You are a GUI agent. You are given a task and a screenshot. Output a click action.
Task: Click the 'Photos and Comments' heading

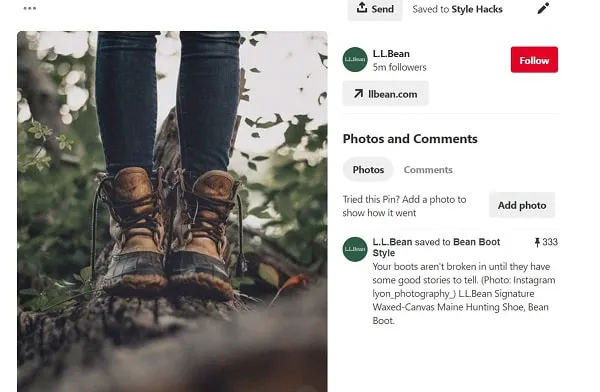click(410, 139)
